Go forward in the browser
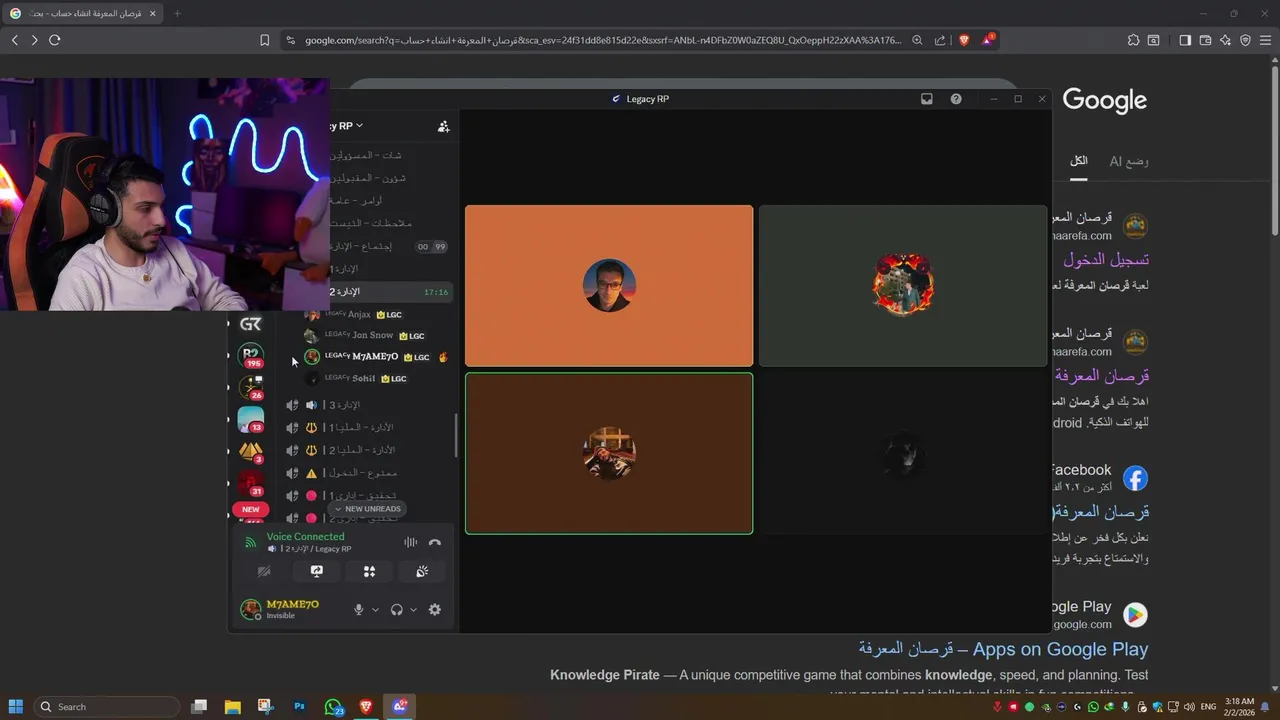The width and height of the screenshot is (1280, 720). click(34, 40)
